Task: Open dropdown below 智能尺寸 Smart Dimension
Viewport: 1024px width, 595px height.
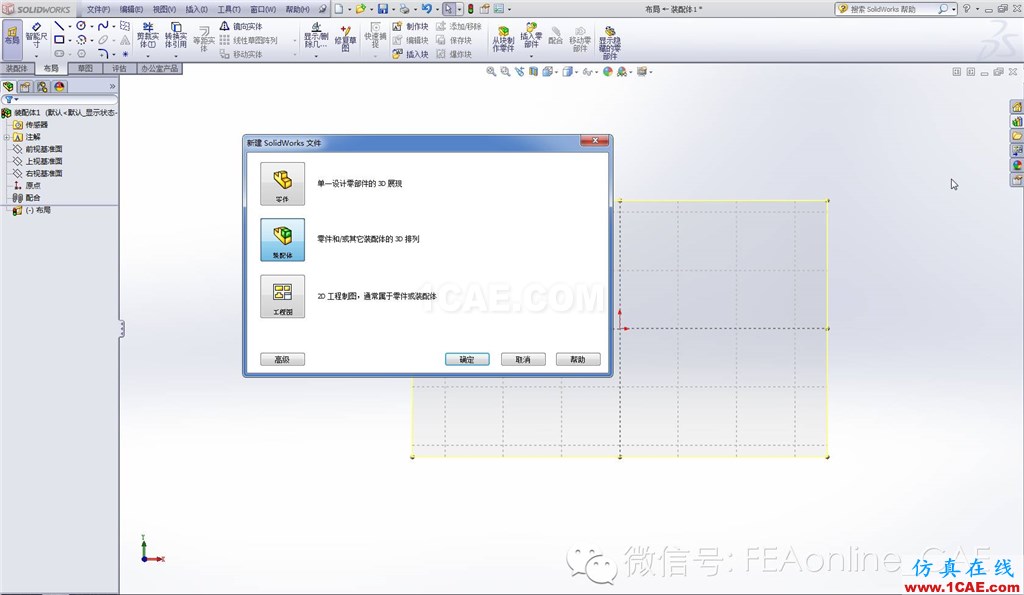Action: pyautogui.click(x=37, y=56)
